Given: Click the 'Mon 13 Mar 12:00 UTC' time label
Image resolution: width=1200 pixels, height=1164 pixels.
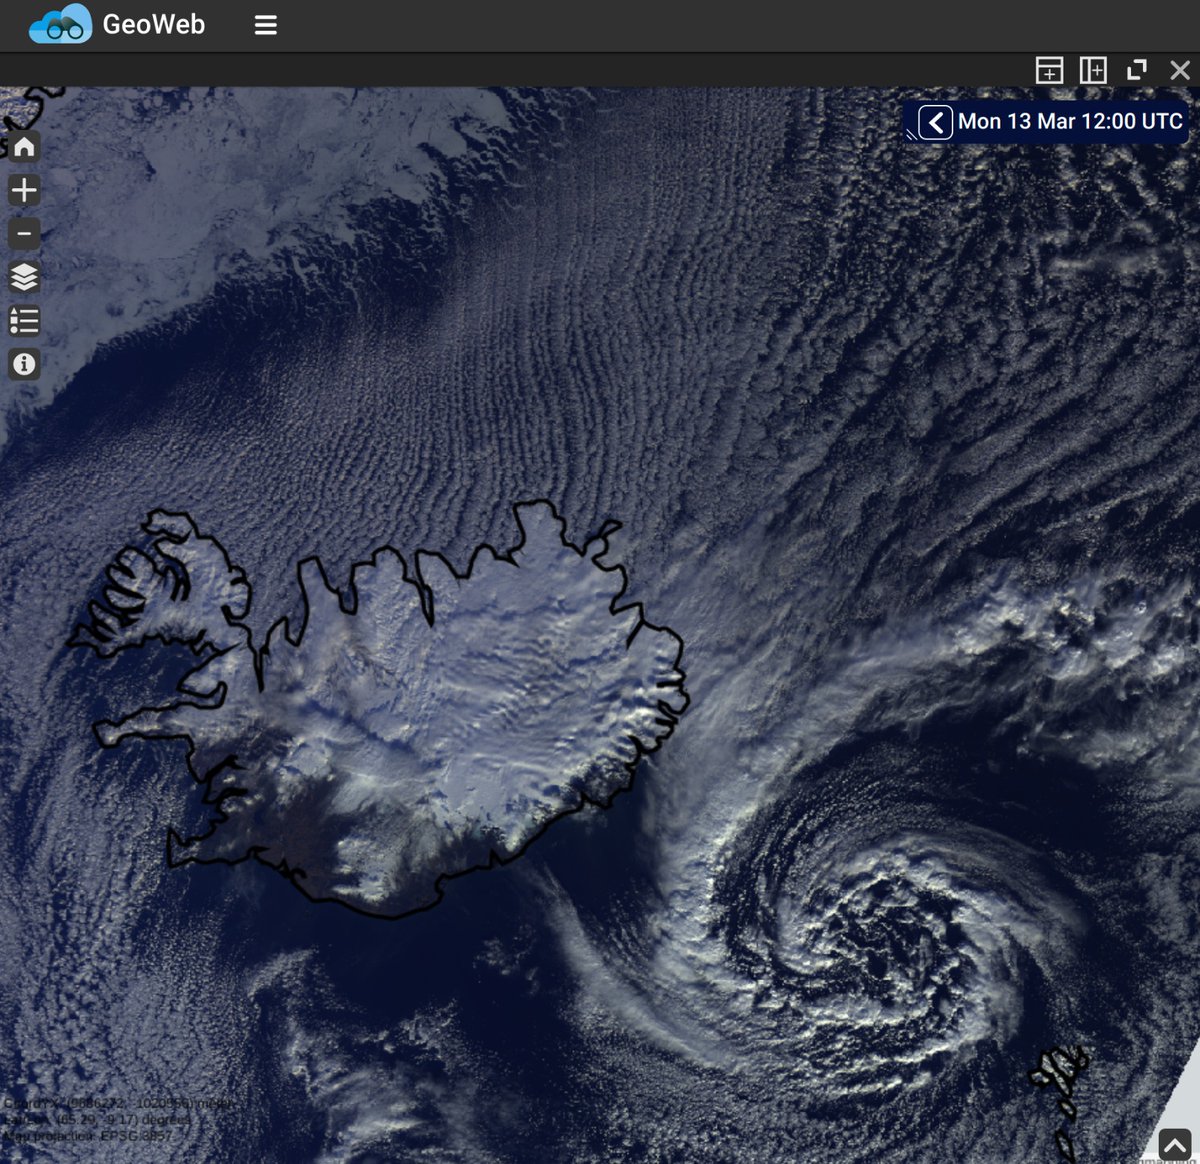Looking at the screenshot, I should click(x=1070, y=122).
